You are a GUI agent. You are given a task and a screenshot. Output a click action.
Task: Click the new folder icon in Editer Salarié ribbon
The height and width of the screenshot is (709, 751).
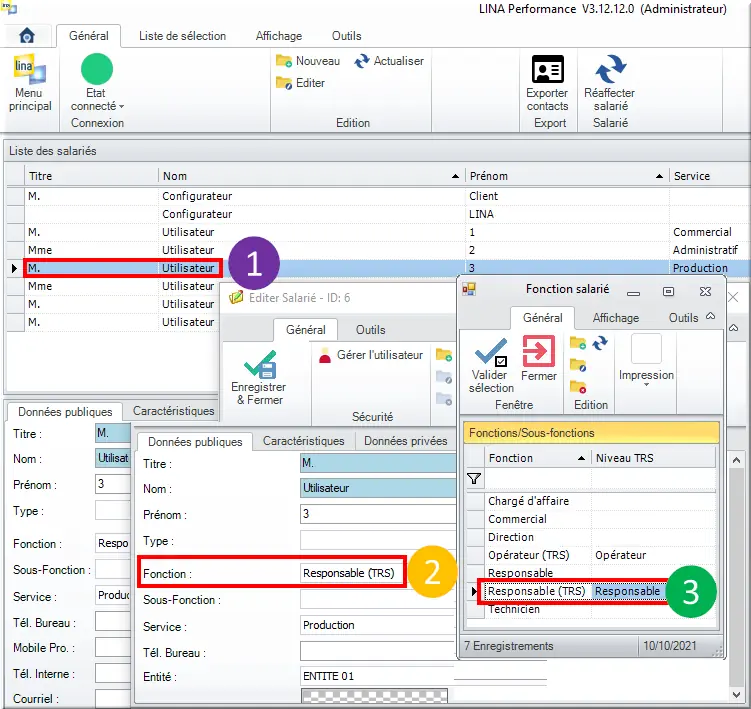444,355
